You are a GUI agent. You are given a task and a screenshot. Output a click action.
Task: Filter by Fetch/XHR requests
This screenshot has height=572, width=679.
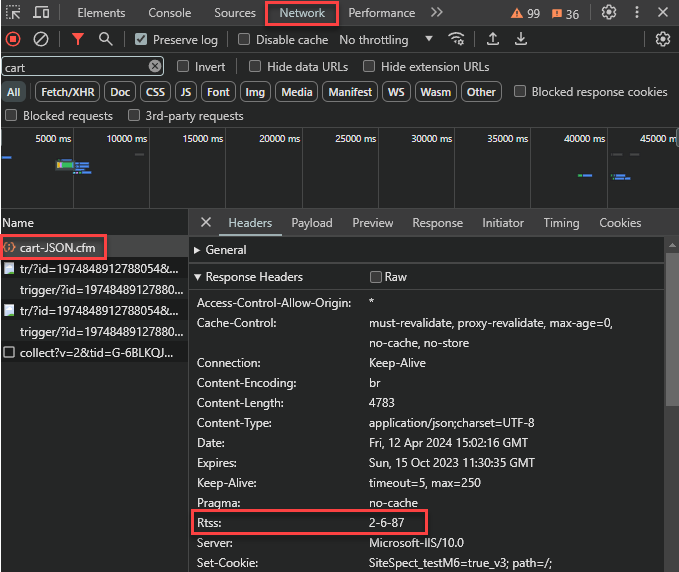coord(68,92)
